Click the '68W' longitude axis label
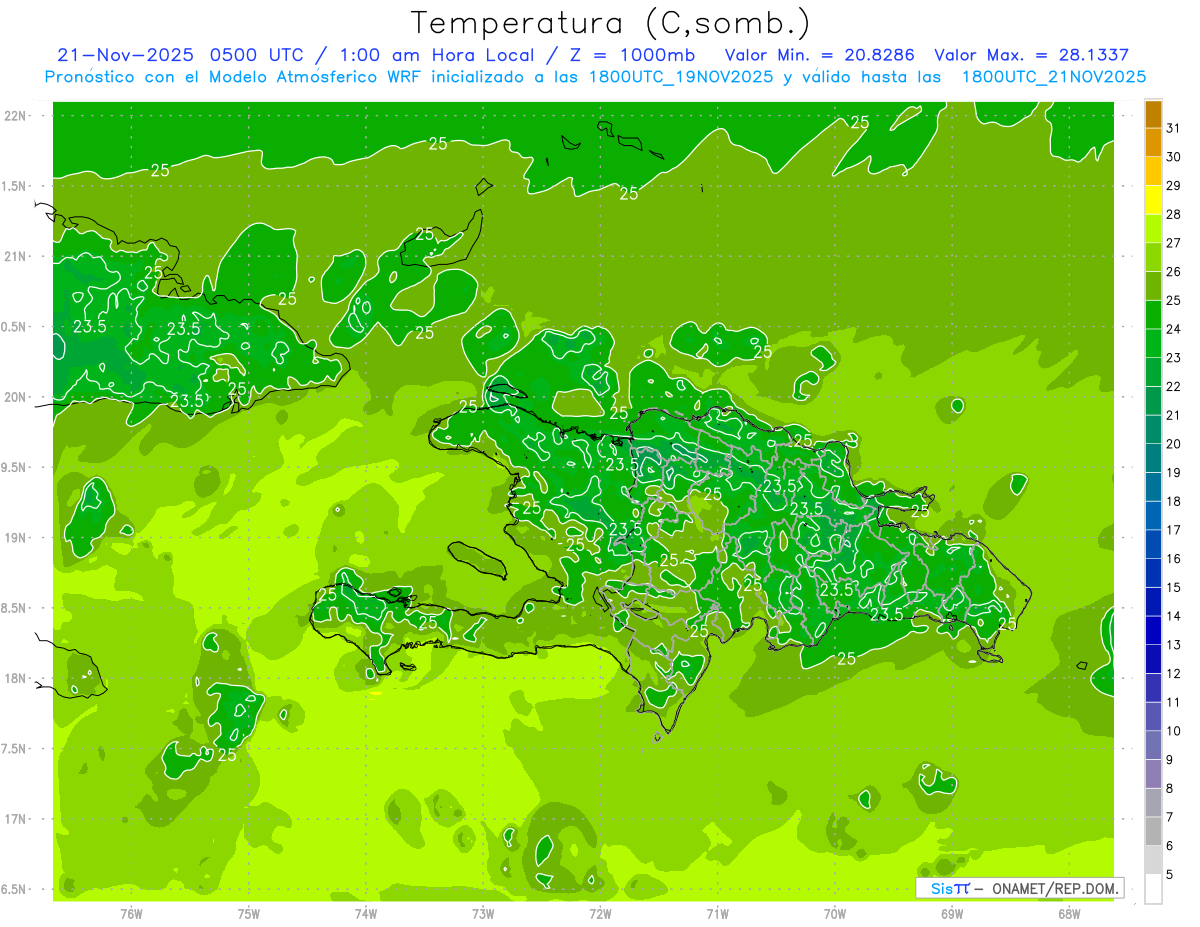 pyautogui.click(x=1069, y=914)
